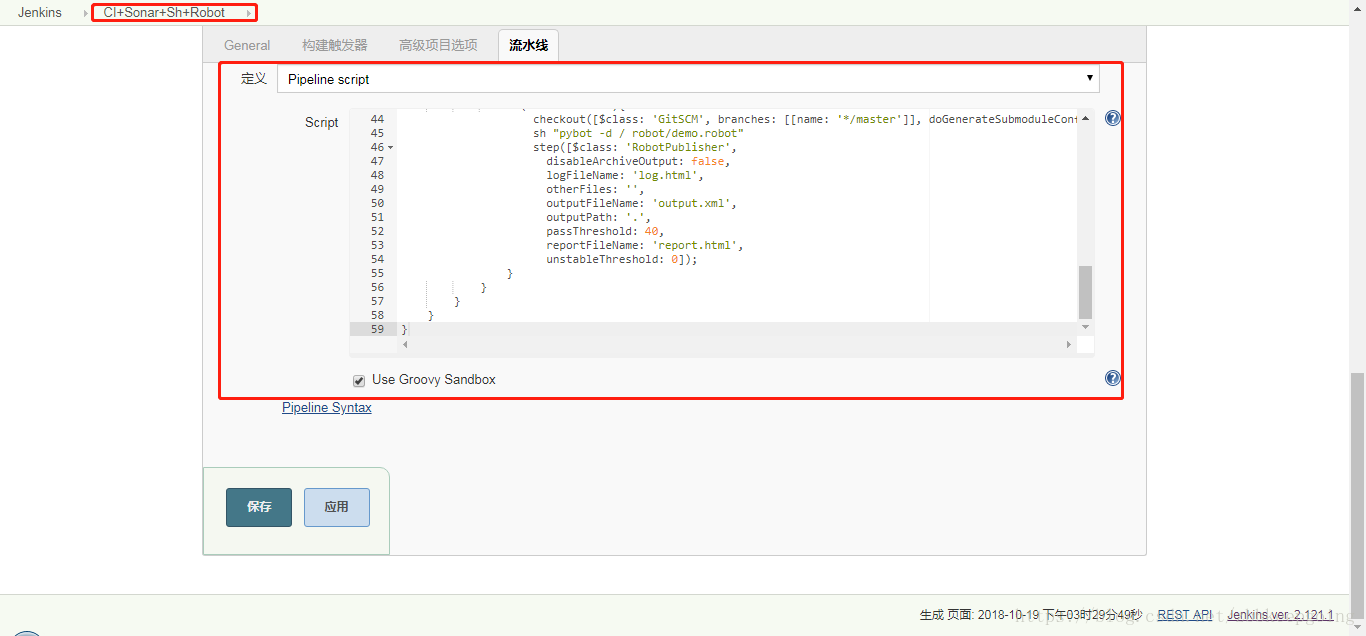Click line number 59 in gutter

377,329
